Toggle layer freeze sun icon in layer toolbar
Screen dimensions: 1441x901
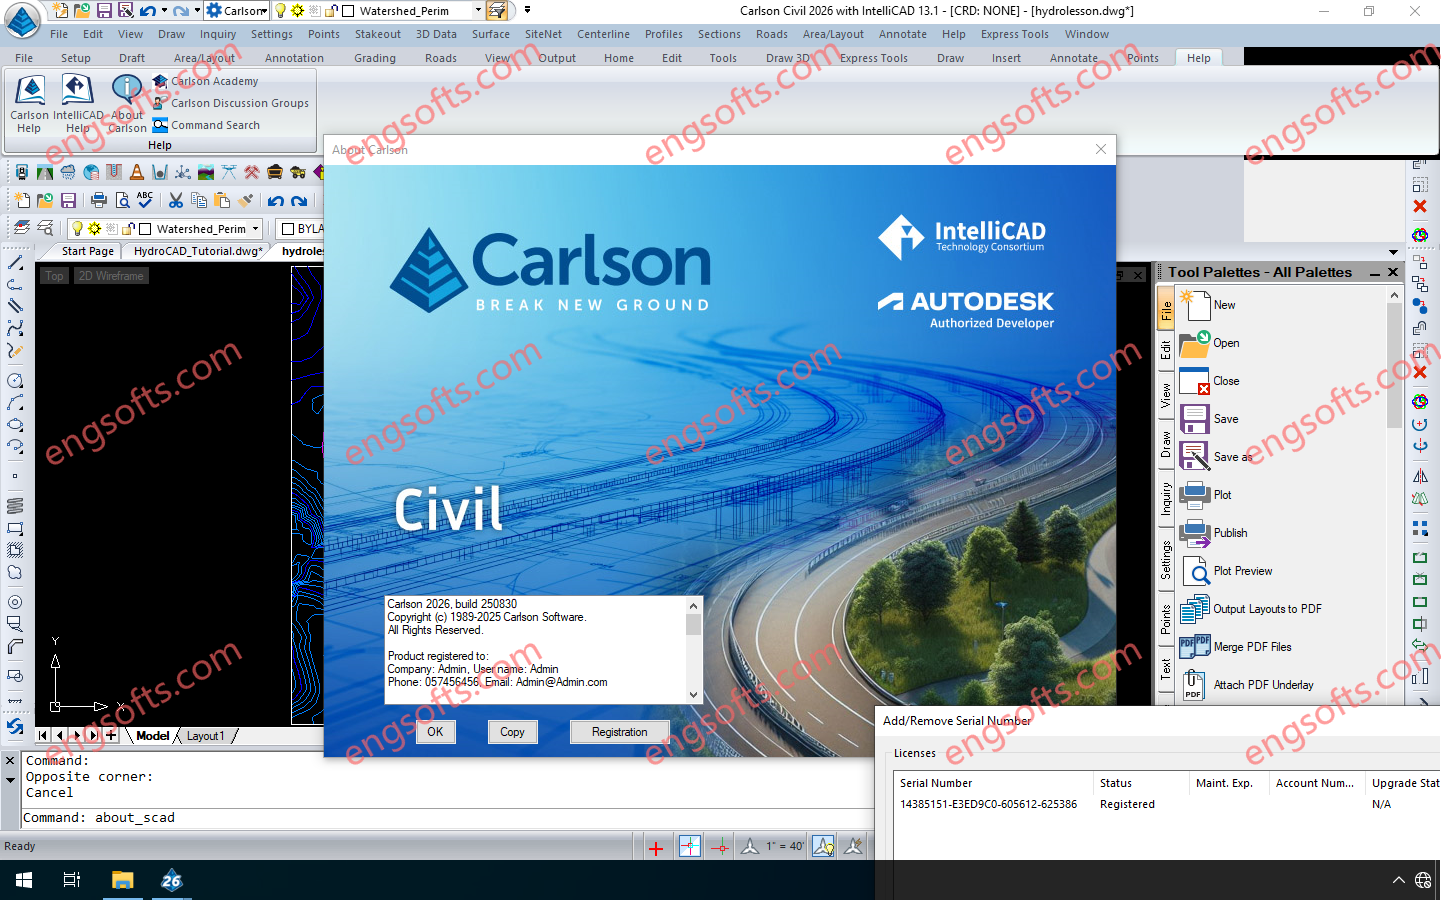[94, 228]
